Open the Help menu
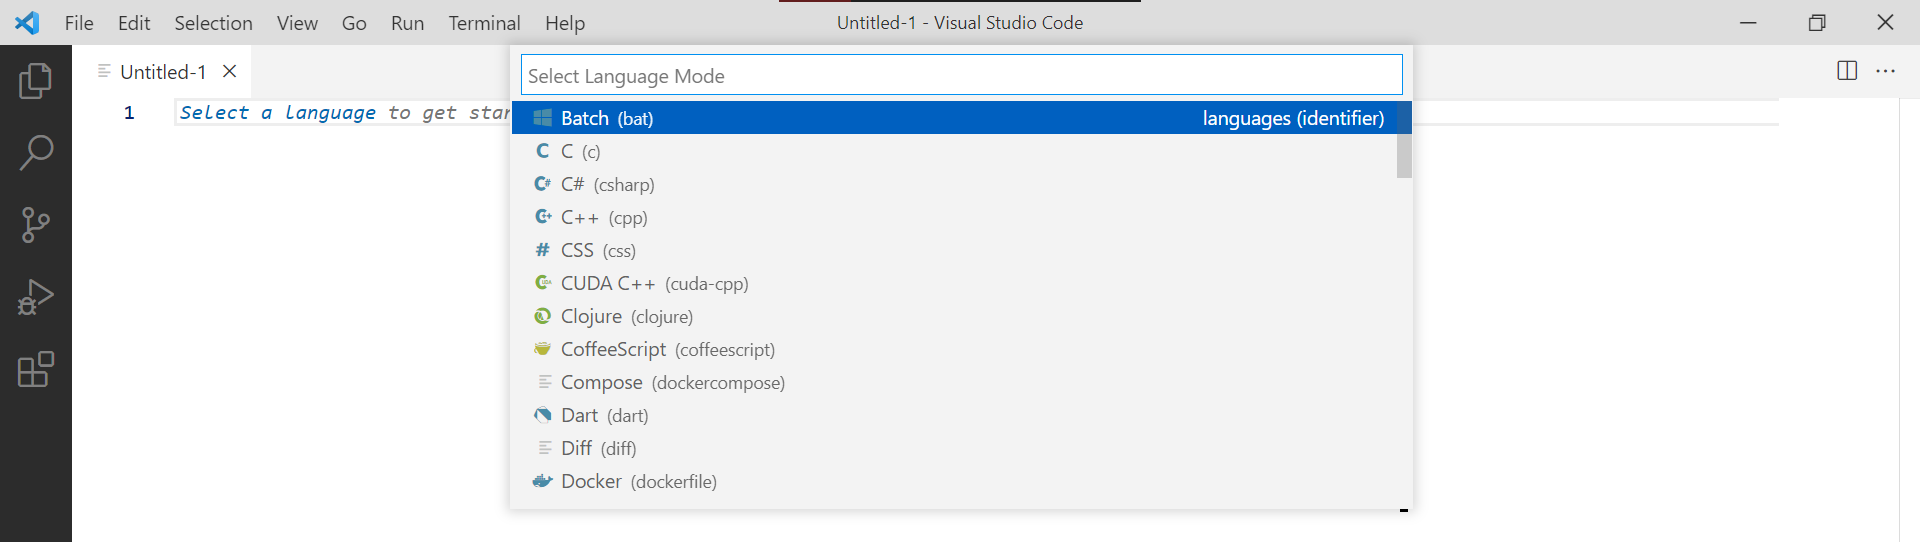This screenshot has height=542, width=1920. click(565, 23)
